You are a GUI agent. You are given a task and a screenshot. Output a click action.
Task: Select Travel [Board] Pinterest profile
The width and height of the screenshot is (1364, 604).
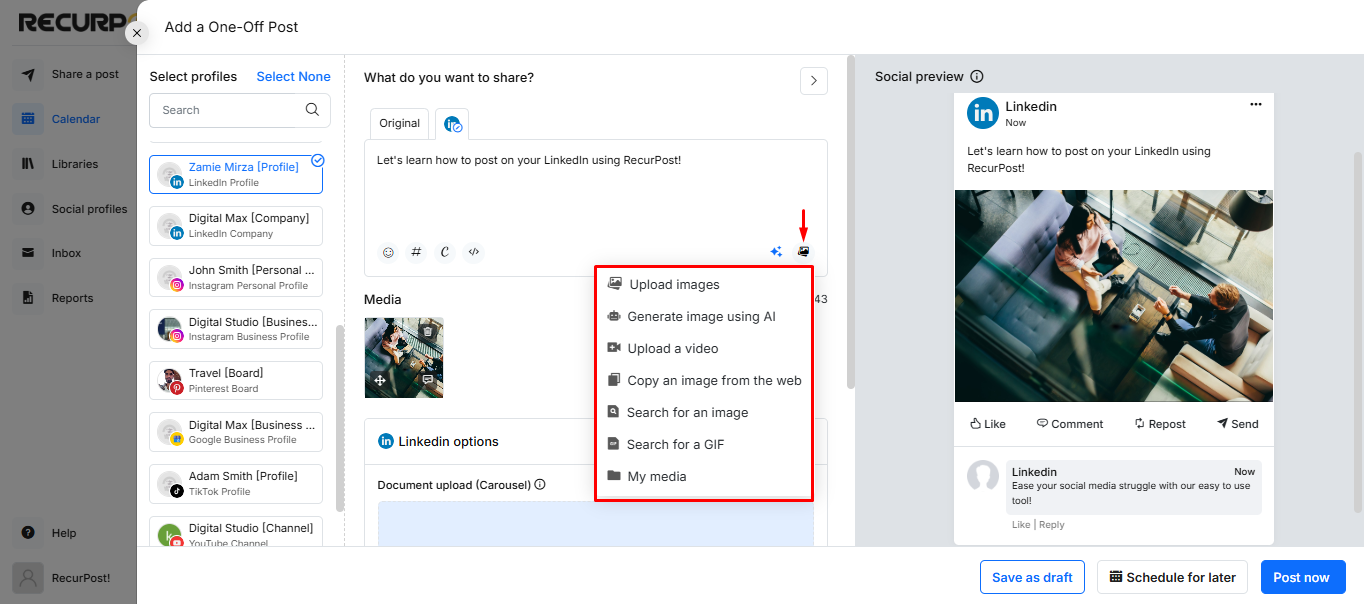pyautogui.click(x=236, y=380)
